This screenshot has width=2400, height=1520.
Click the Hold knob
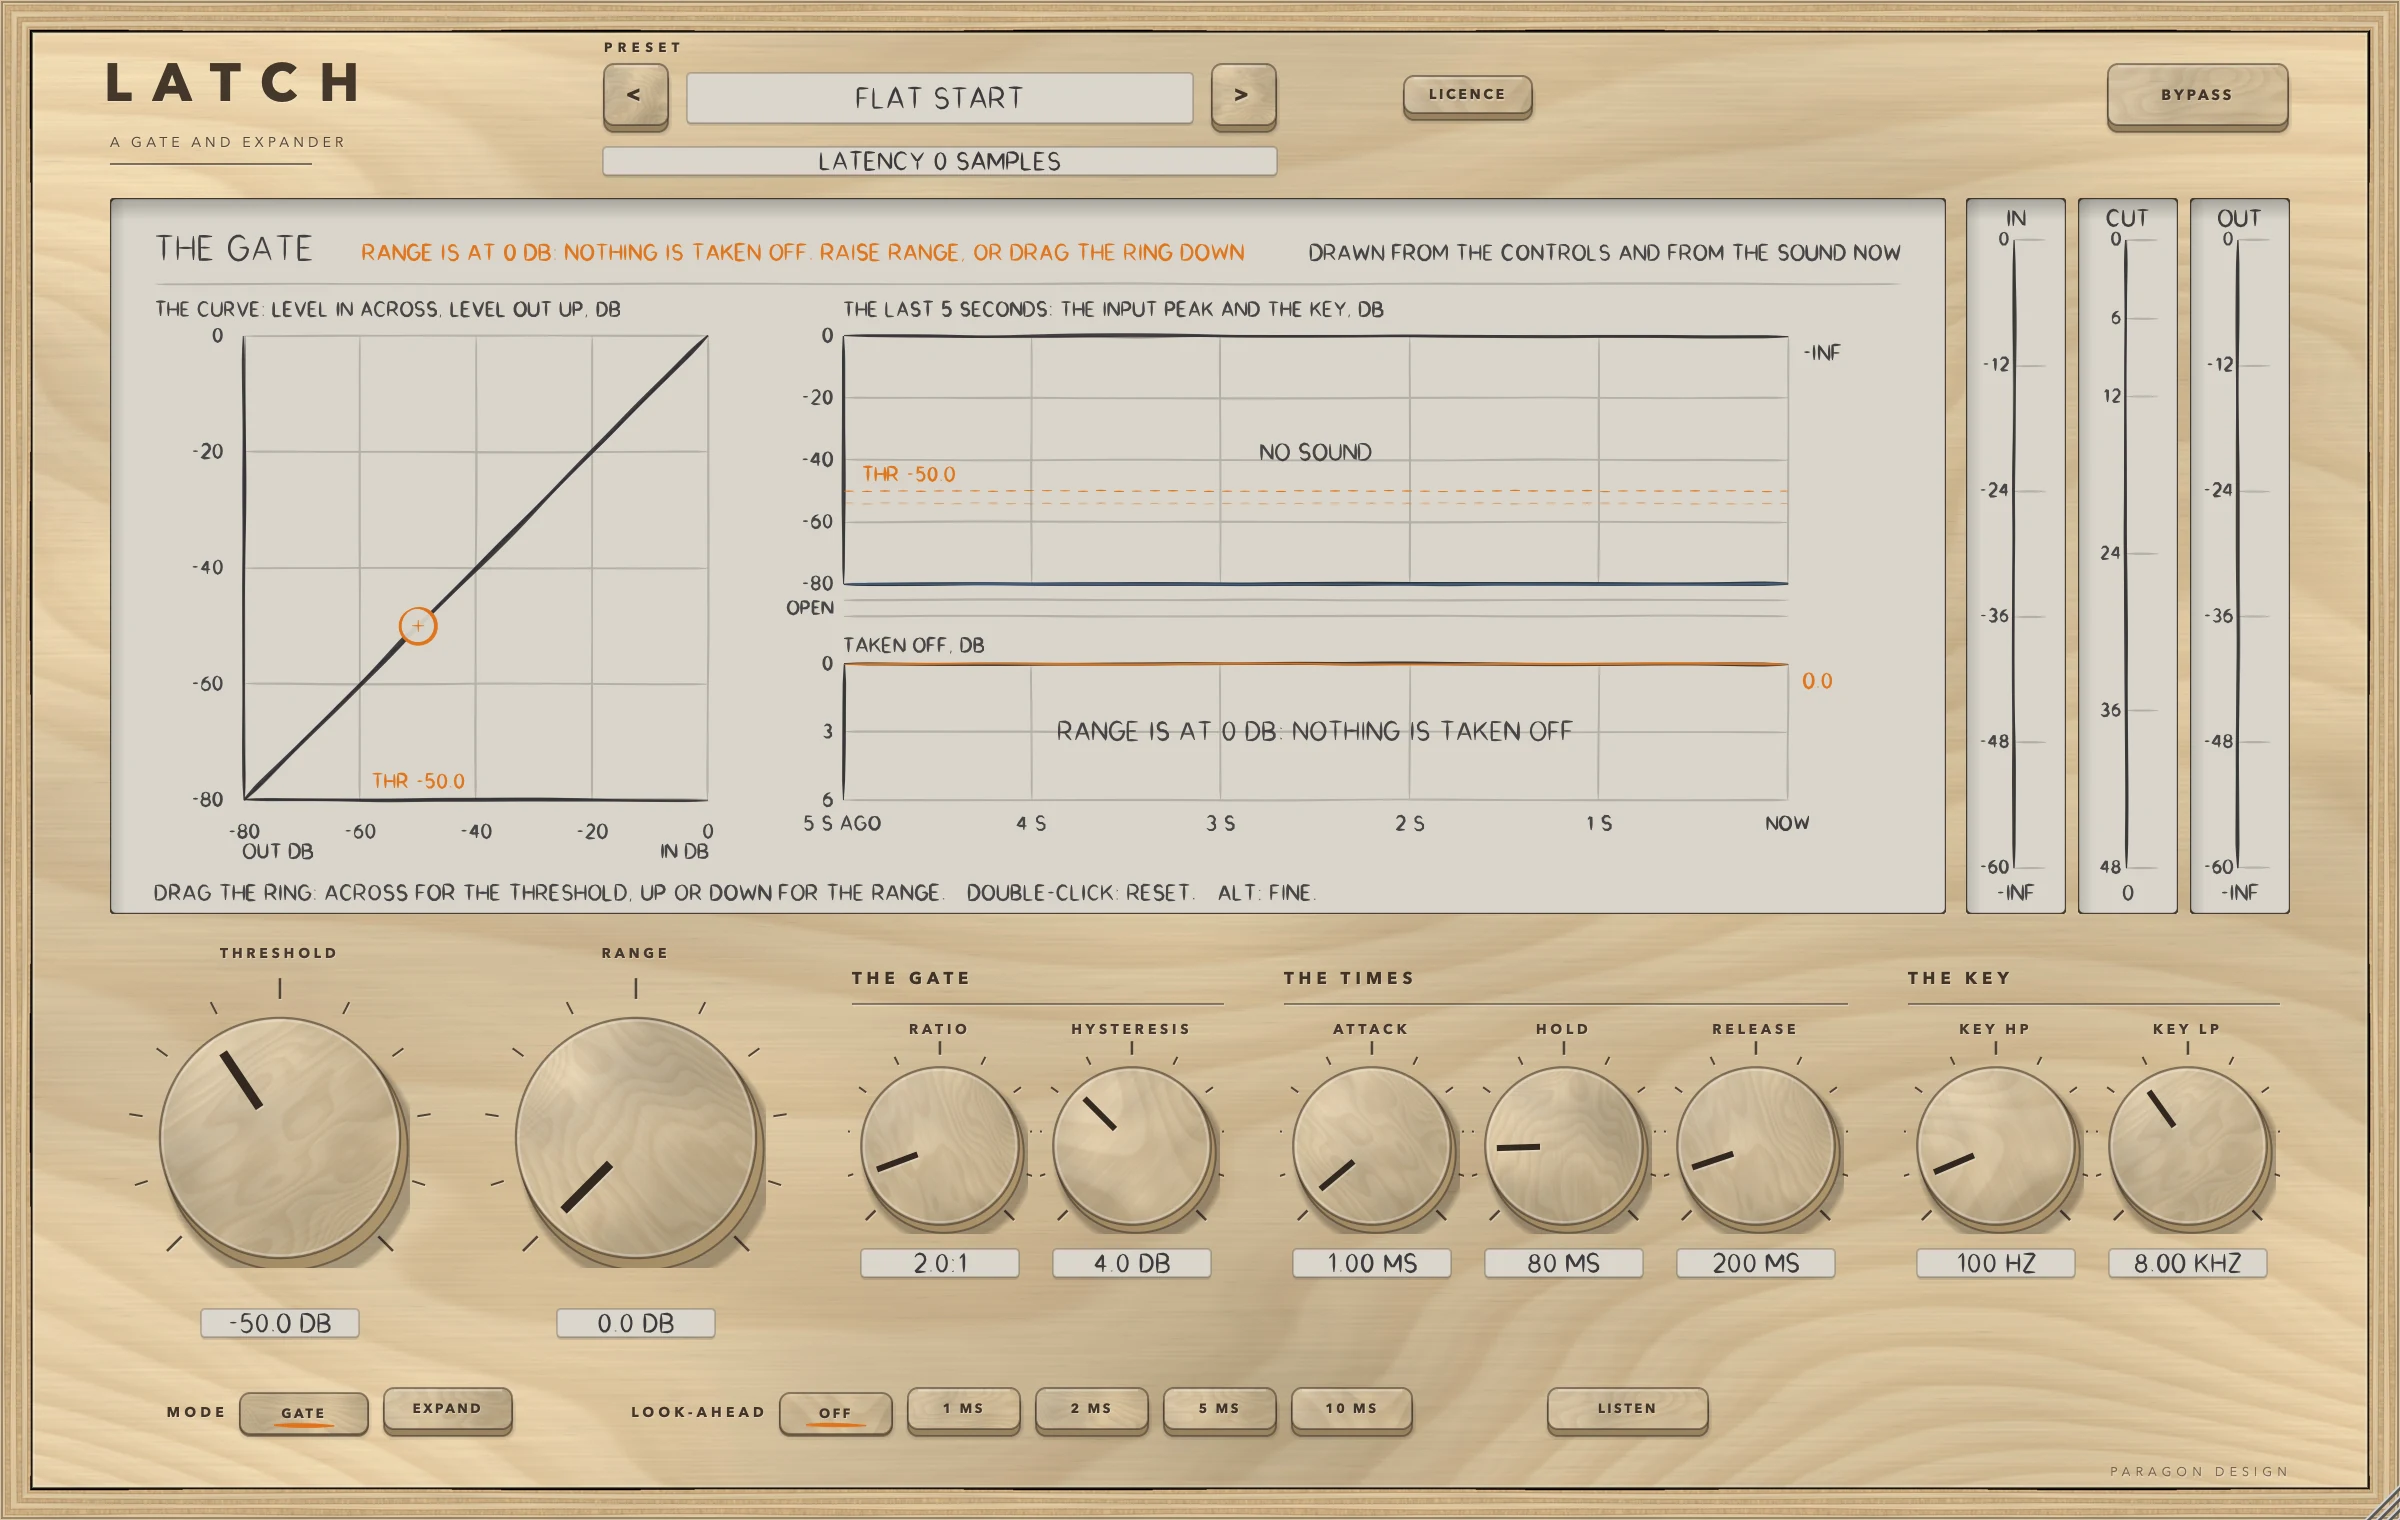1564,1146
